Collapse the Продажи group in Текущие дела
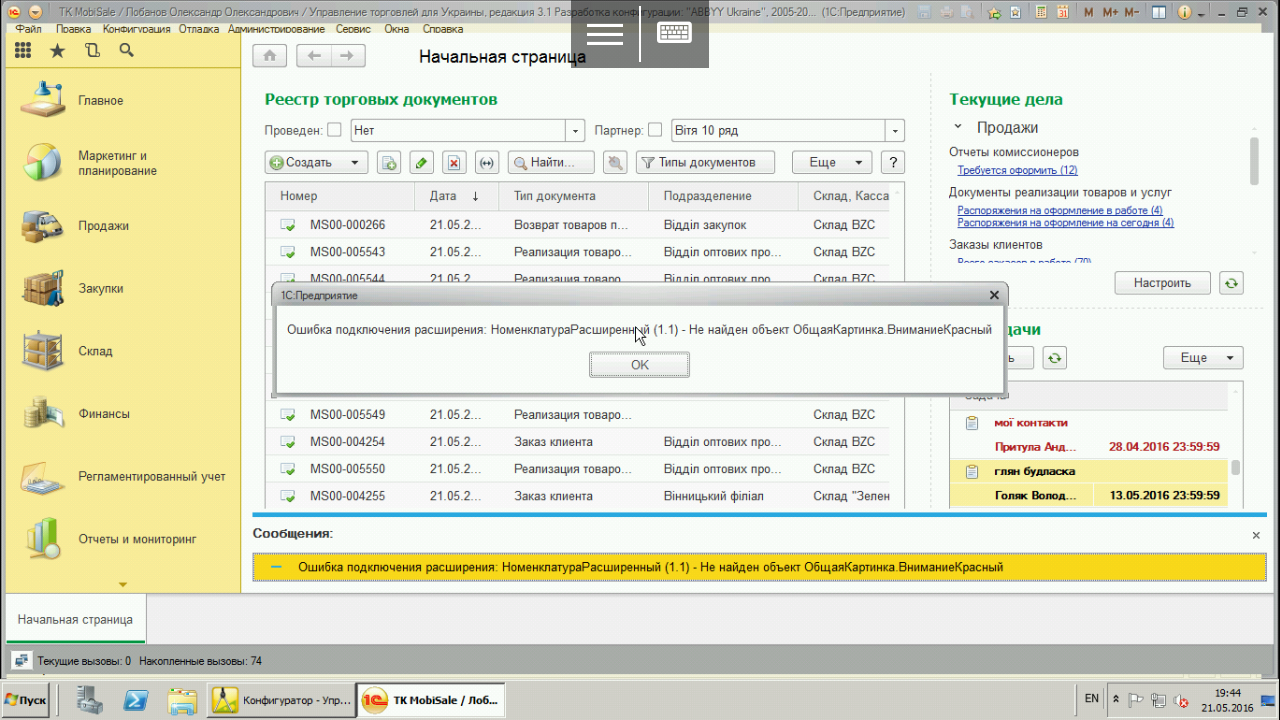 [x=958, y=128]
